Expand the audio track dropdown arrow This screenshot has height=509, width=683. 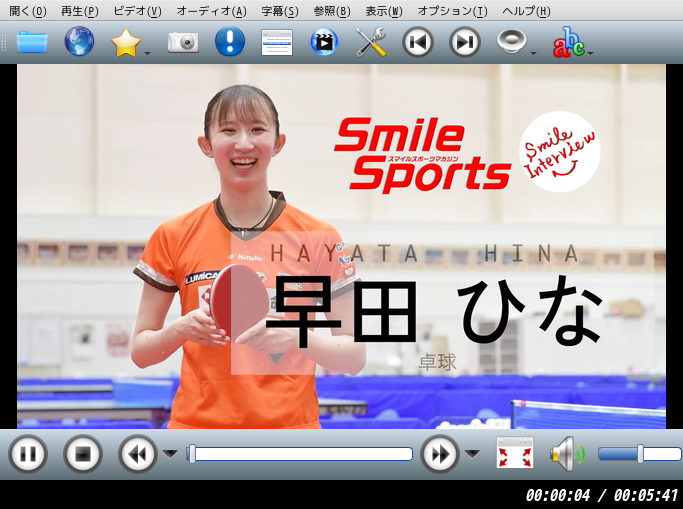(533, 53)
